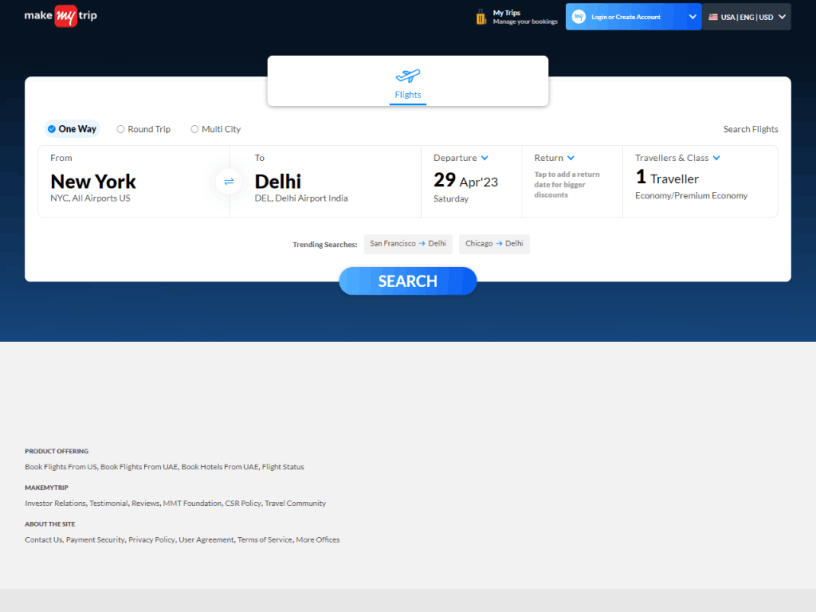Expand the Departure date dropdown

click(x=484, y=158)
